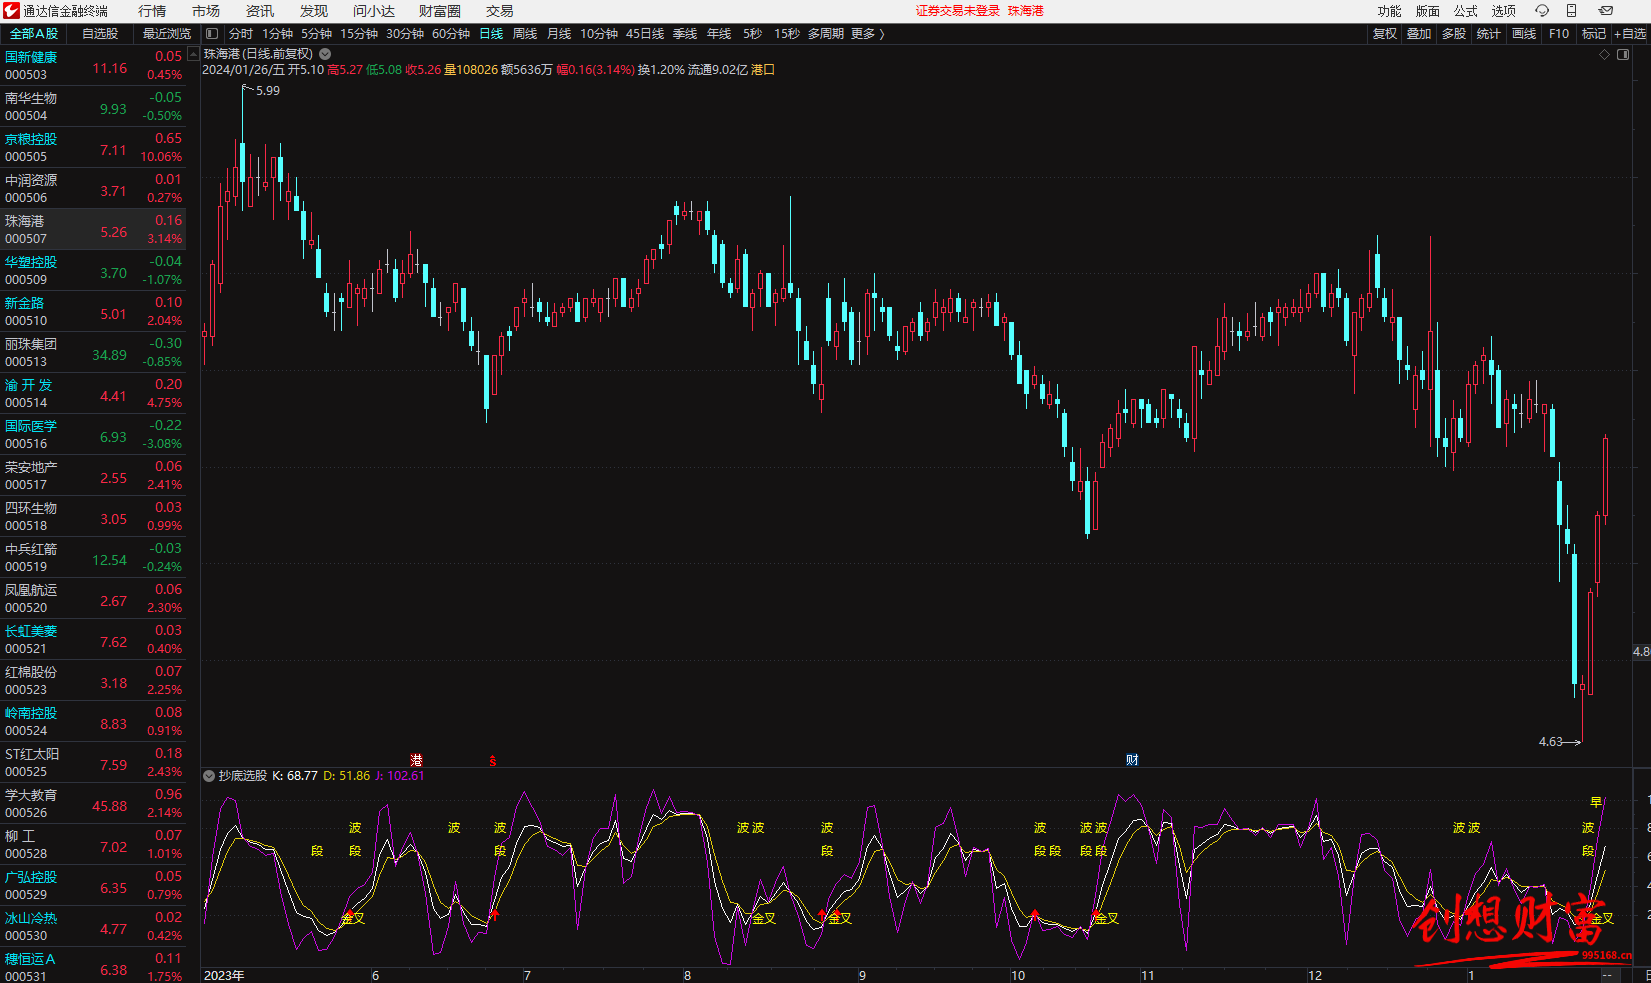Click the 叠加 overlay button
The image size is (1651, 983).
click(1419, 34)
